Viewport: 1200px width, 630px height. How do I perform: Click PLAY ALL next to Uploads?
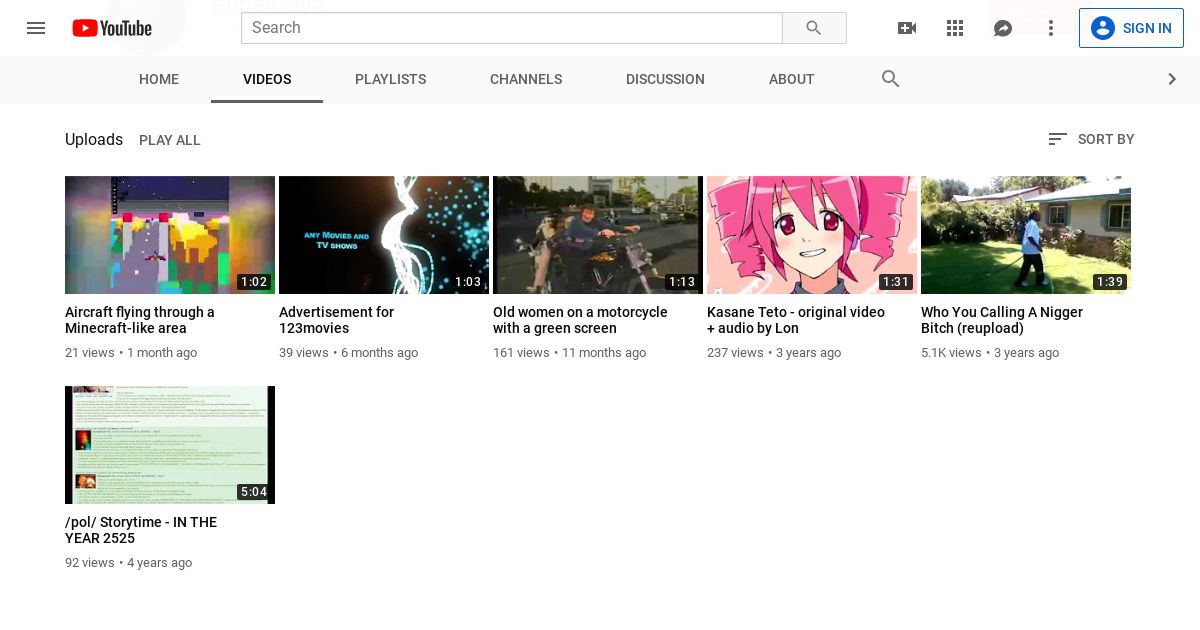[170, 140]
